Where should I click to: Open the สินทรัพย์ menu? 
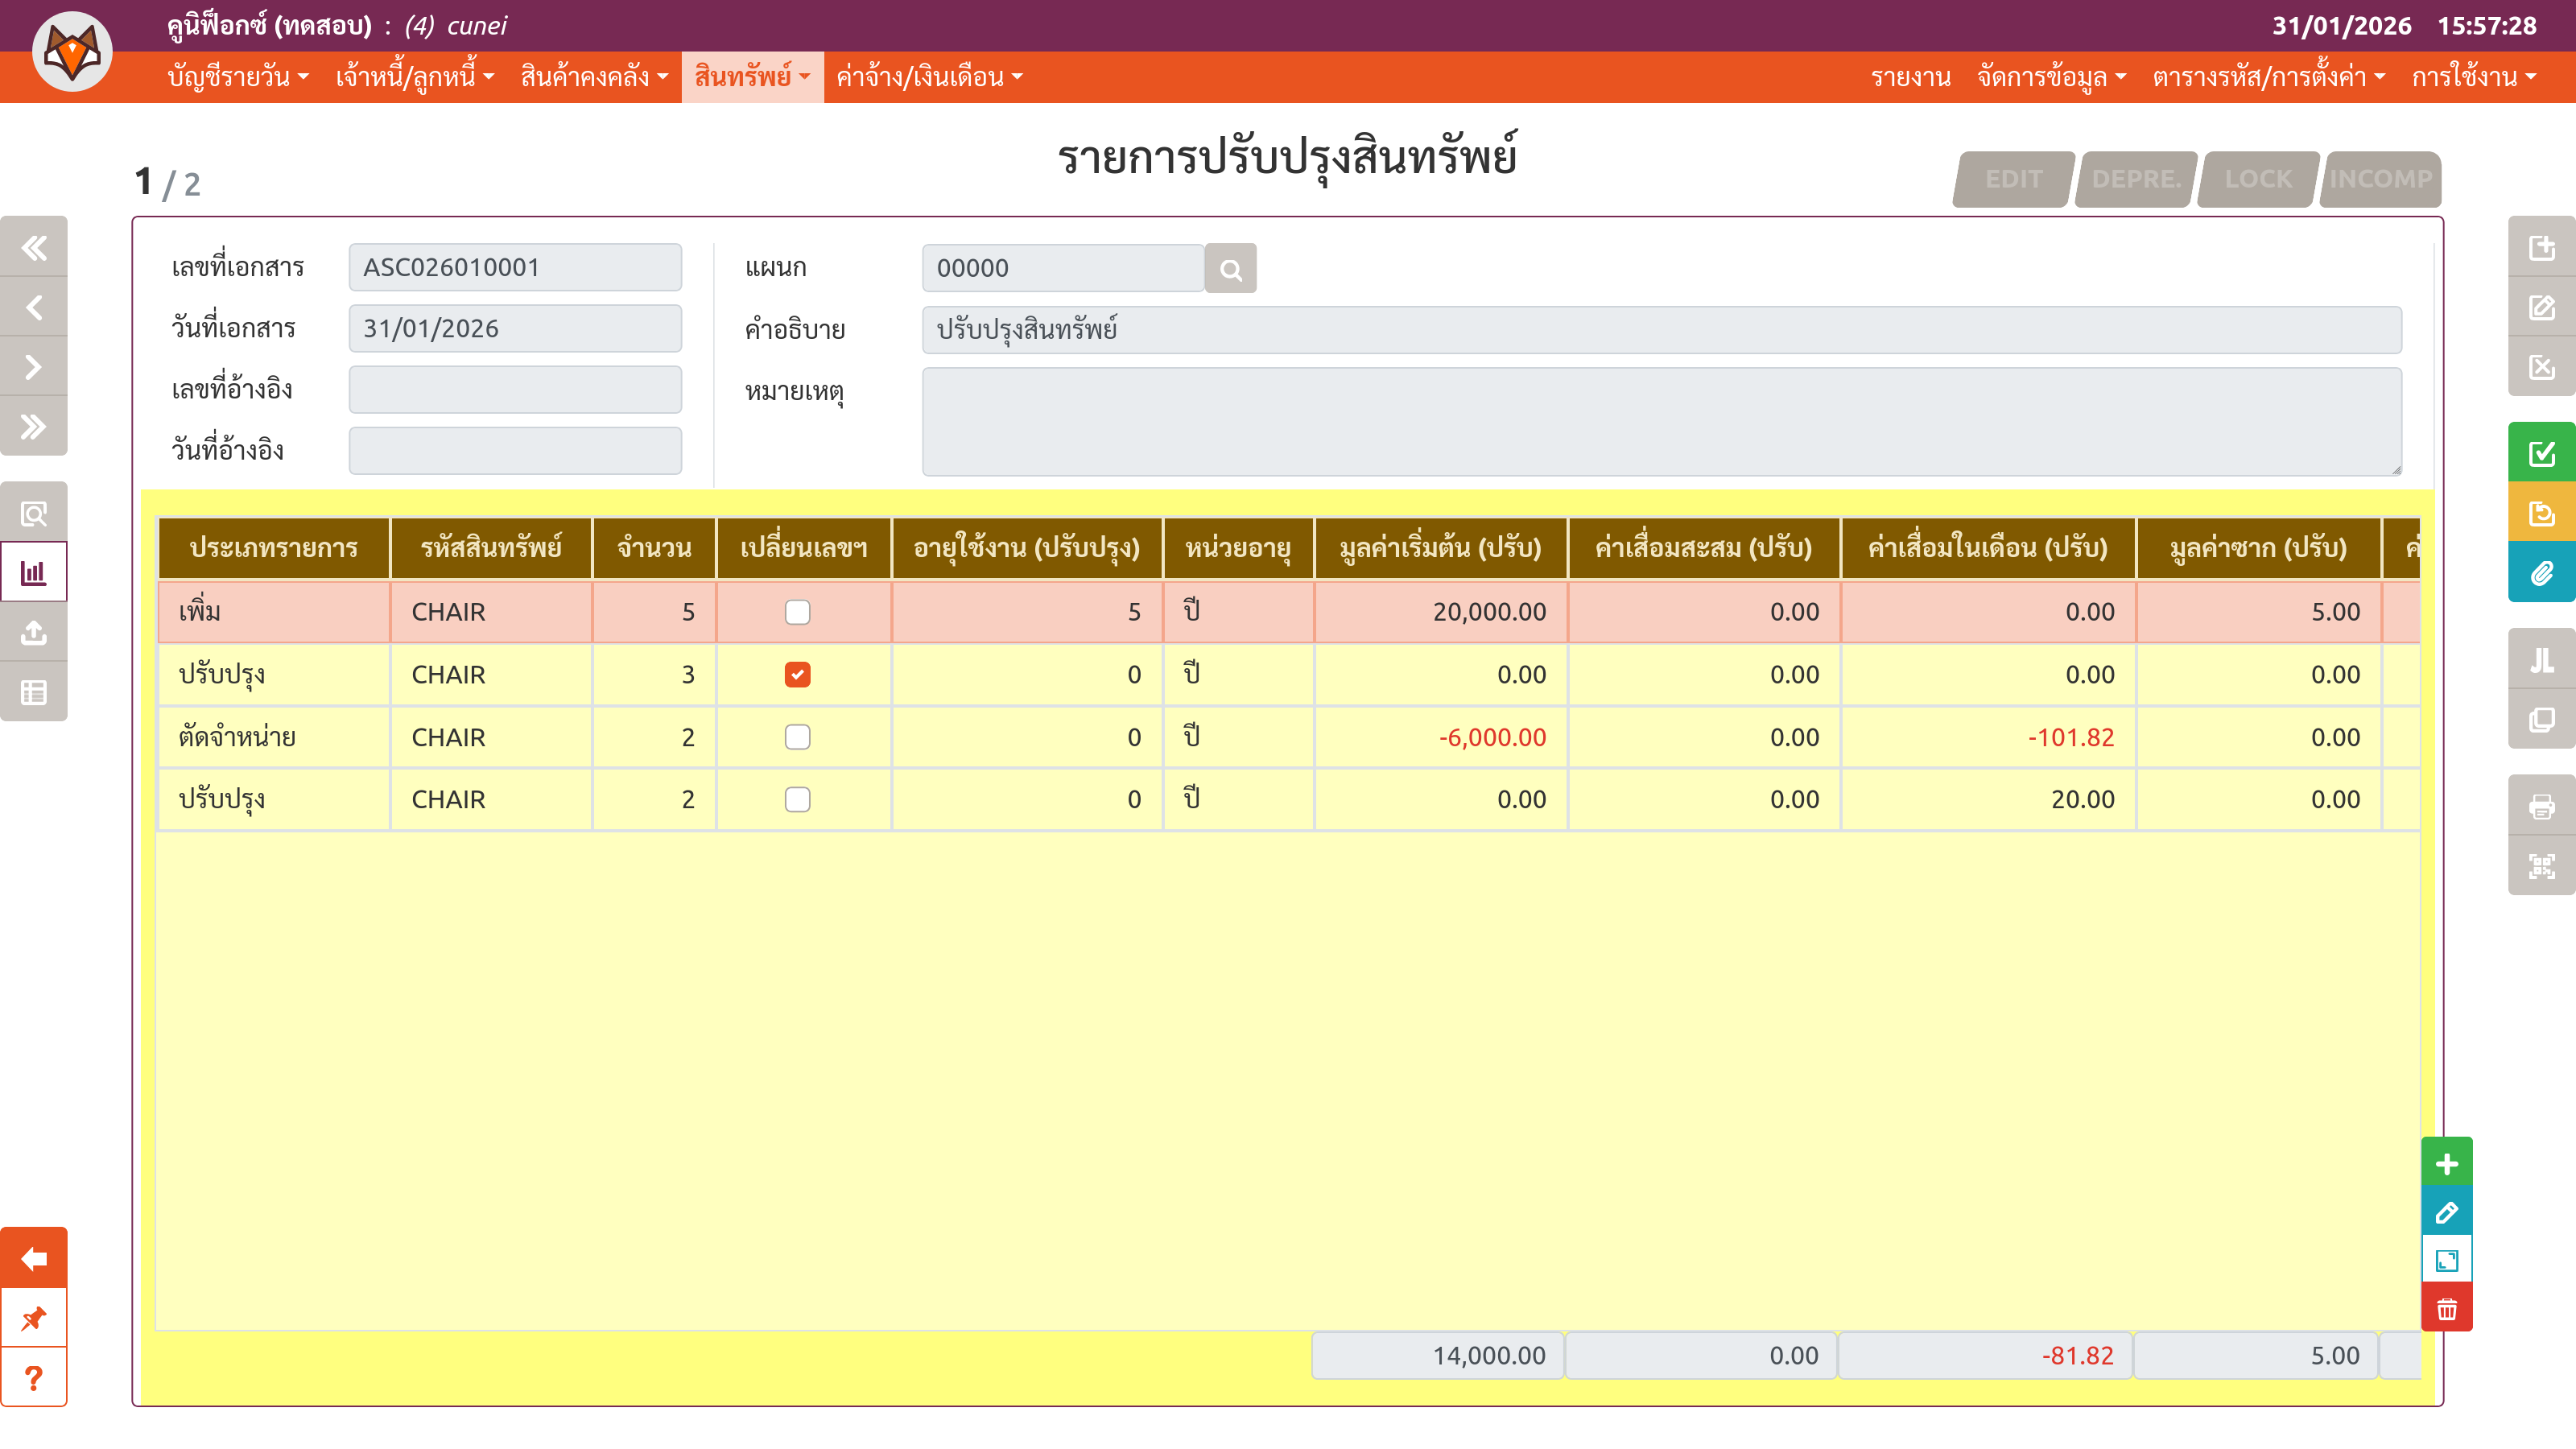click(x=752, y=77)
